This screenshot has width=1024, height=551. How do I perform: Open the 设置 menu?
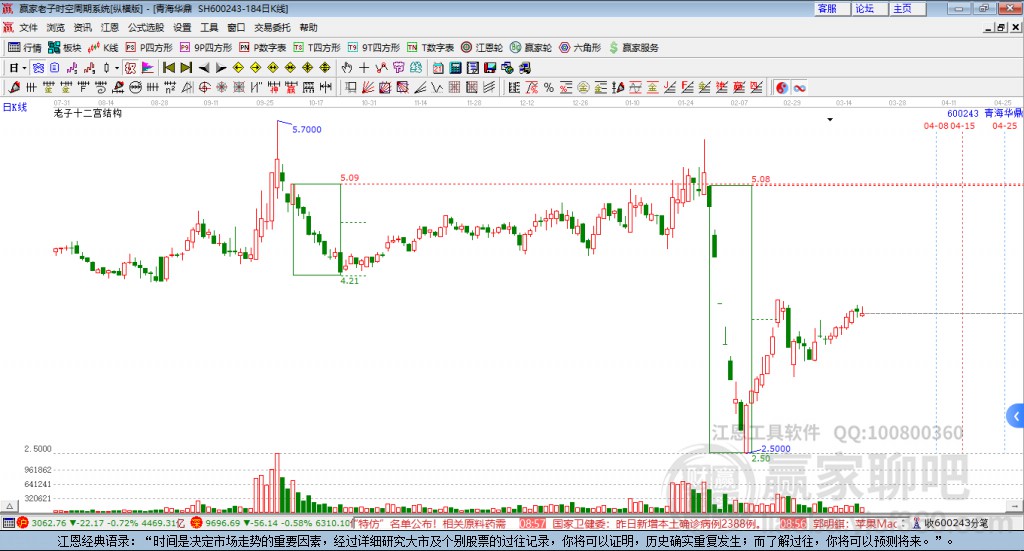pos(182,27)
